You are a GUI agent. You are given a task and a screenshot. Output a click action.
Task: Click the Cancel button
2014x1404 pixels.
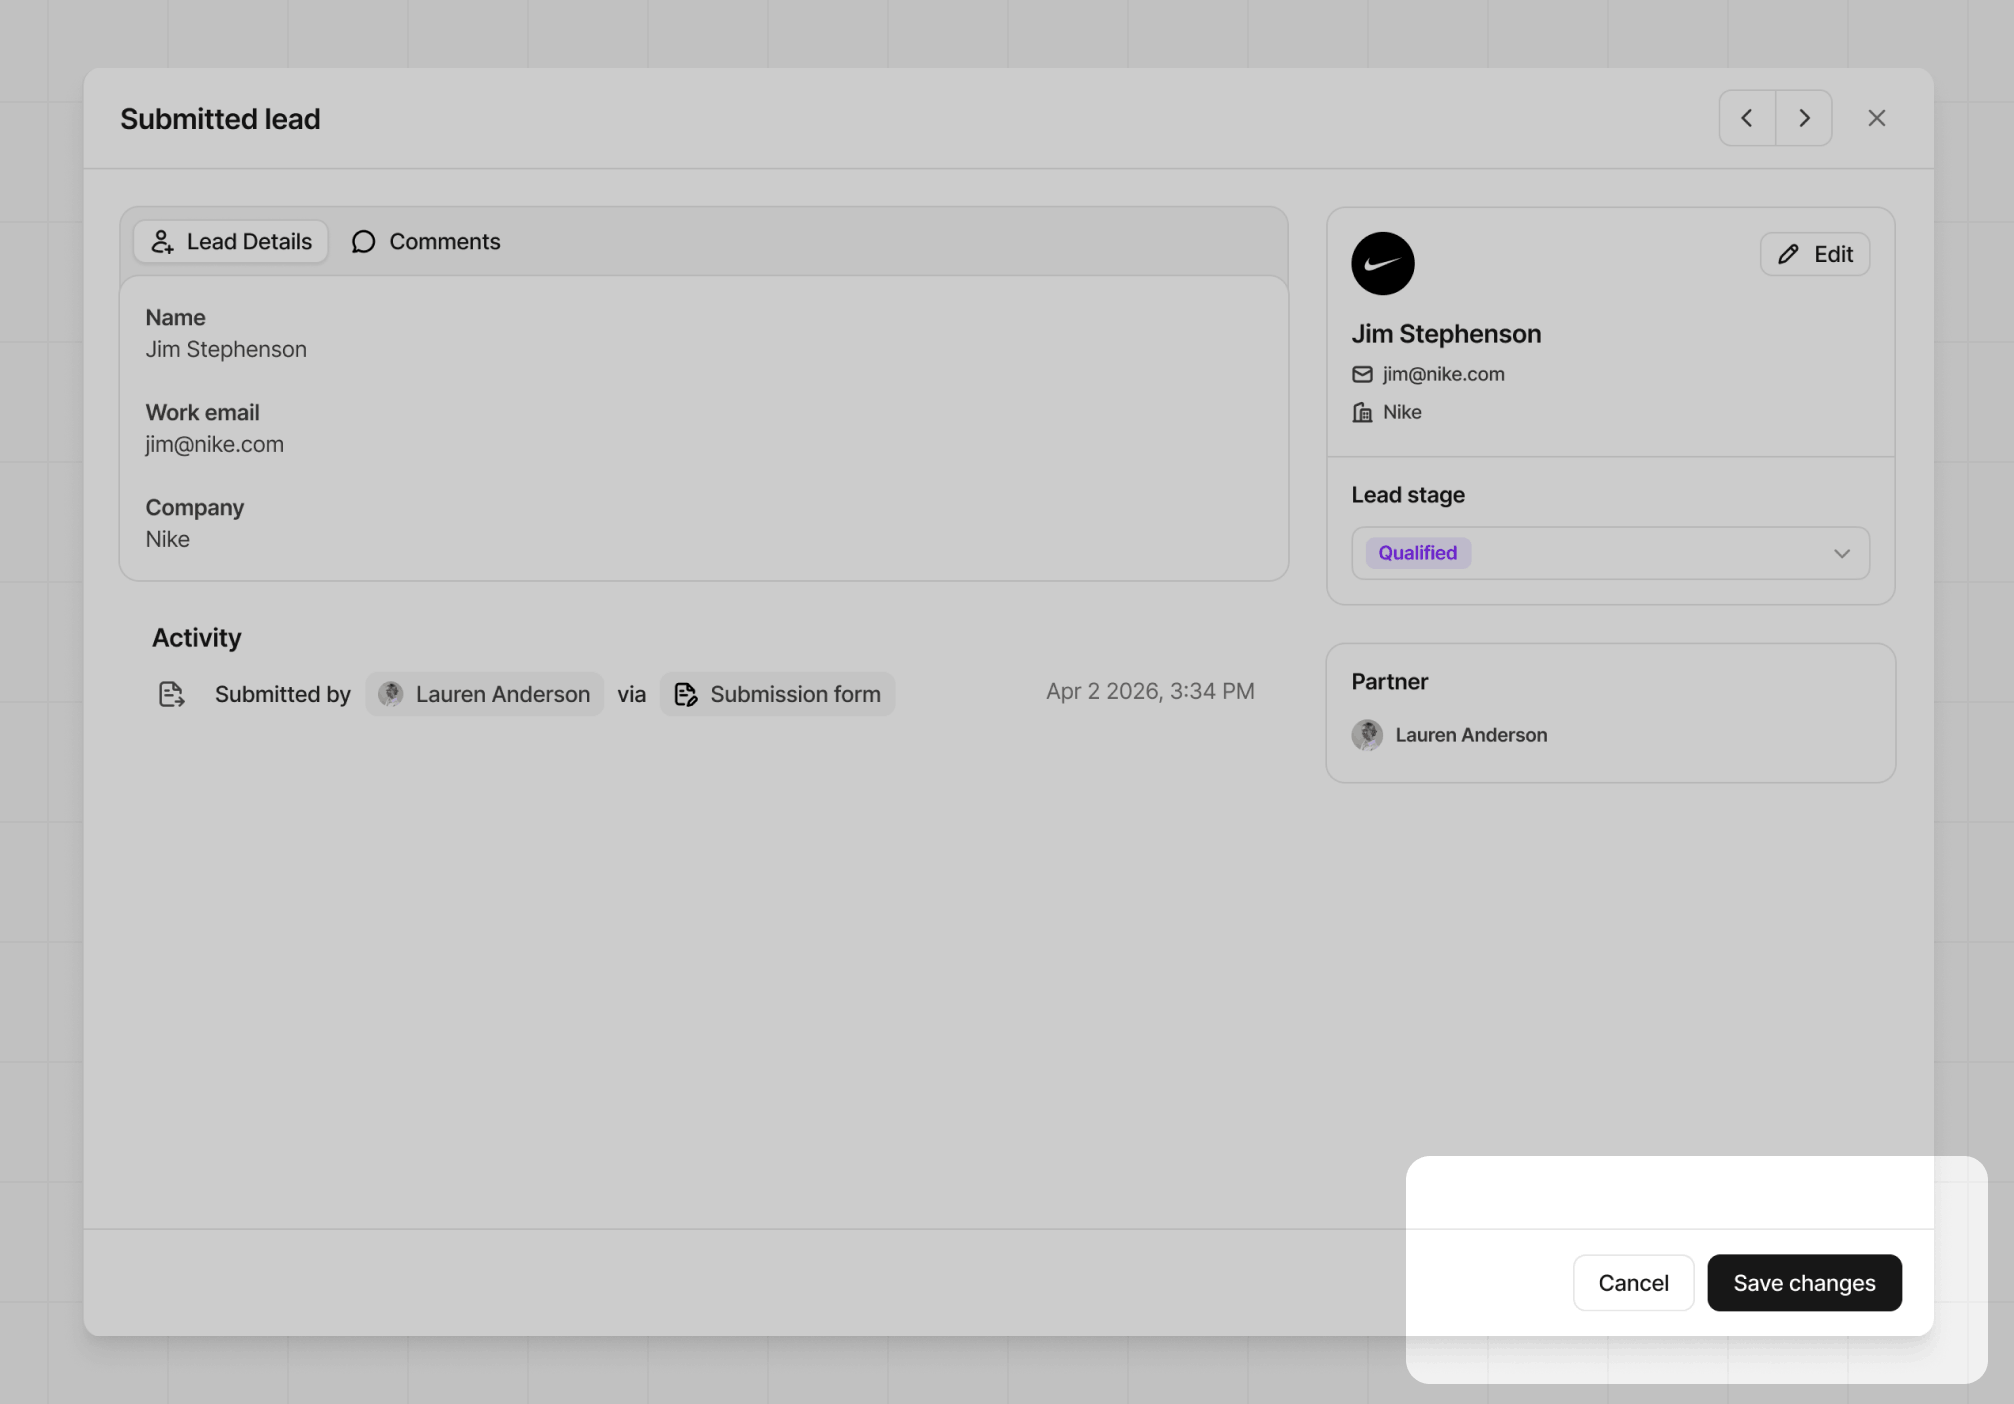point(1633,1283)
